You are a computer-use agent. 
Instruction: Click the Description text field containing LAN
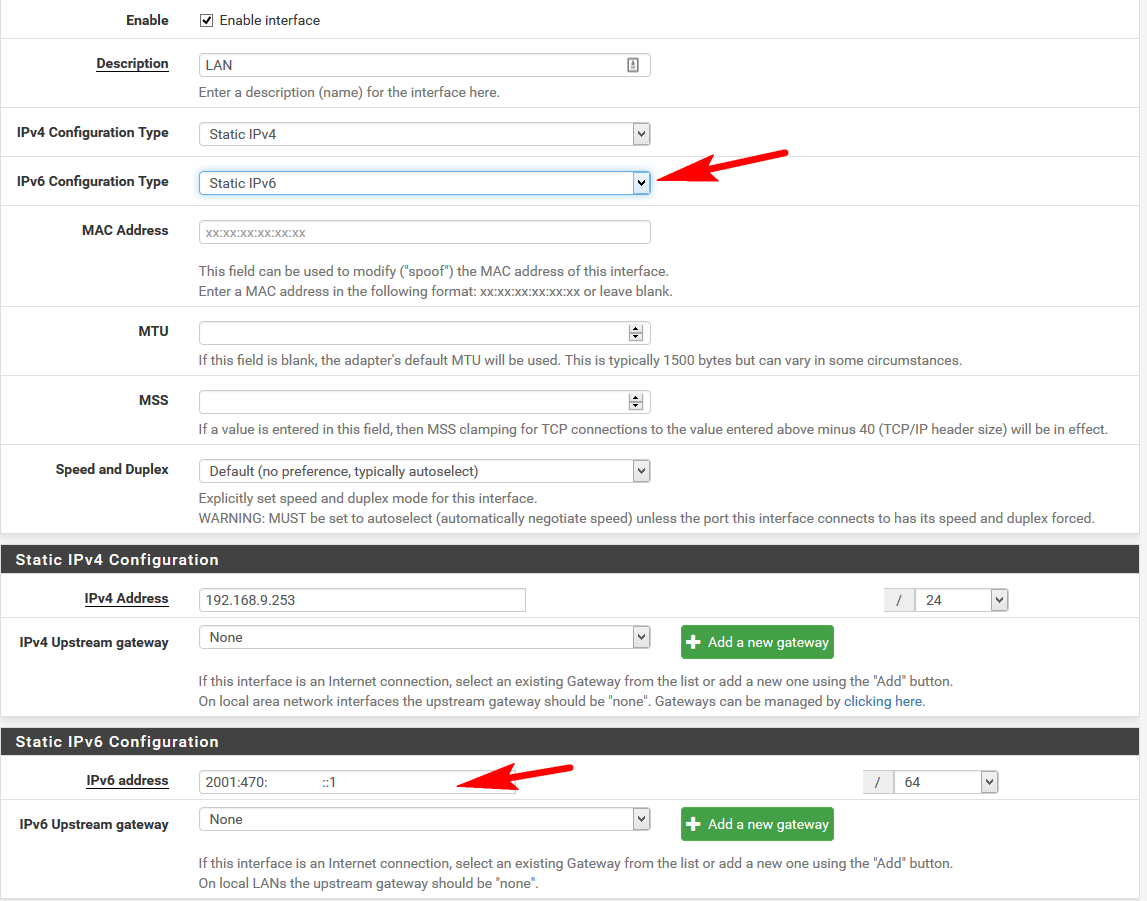pyautogui.click(x=410, y=65)
